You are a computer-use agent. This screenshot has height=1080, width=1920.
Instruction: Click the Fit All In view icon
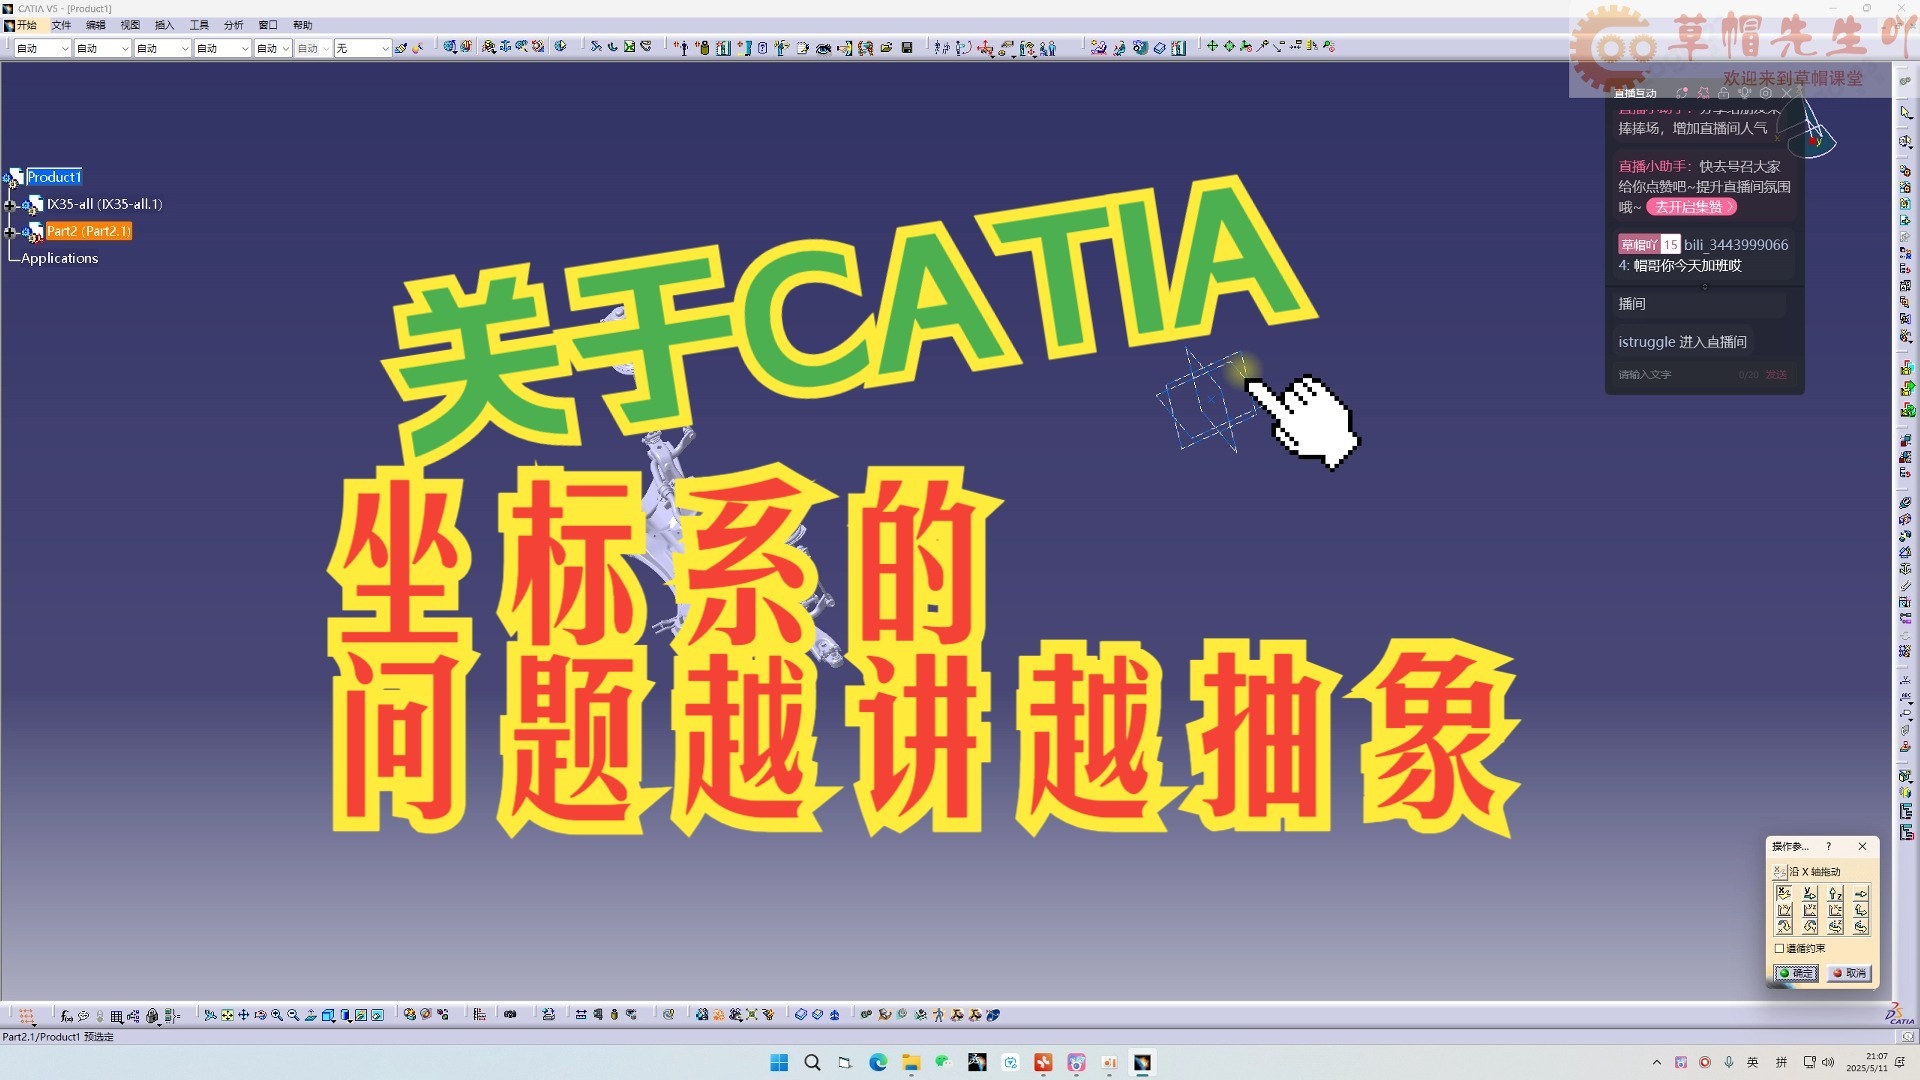pyautogui.click(x=227, y=1015)
